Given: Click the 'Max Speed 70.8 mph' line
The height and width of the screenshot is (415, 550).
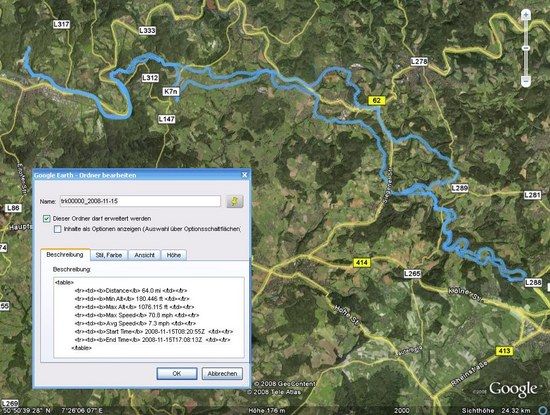Looking at the screenshot, I should click(x=137, y=315).
